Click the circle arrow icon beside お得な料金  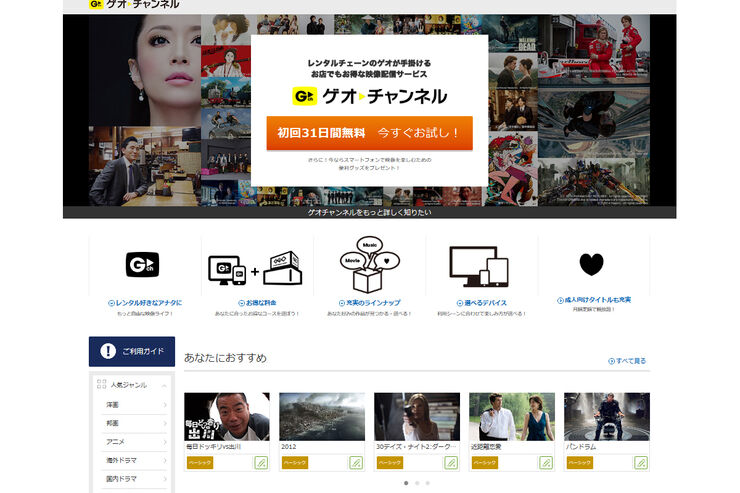(241, 303)
